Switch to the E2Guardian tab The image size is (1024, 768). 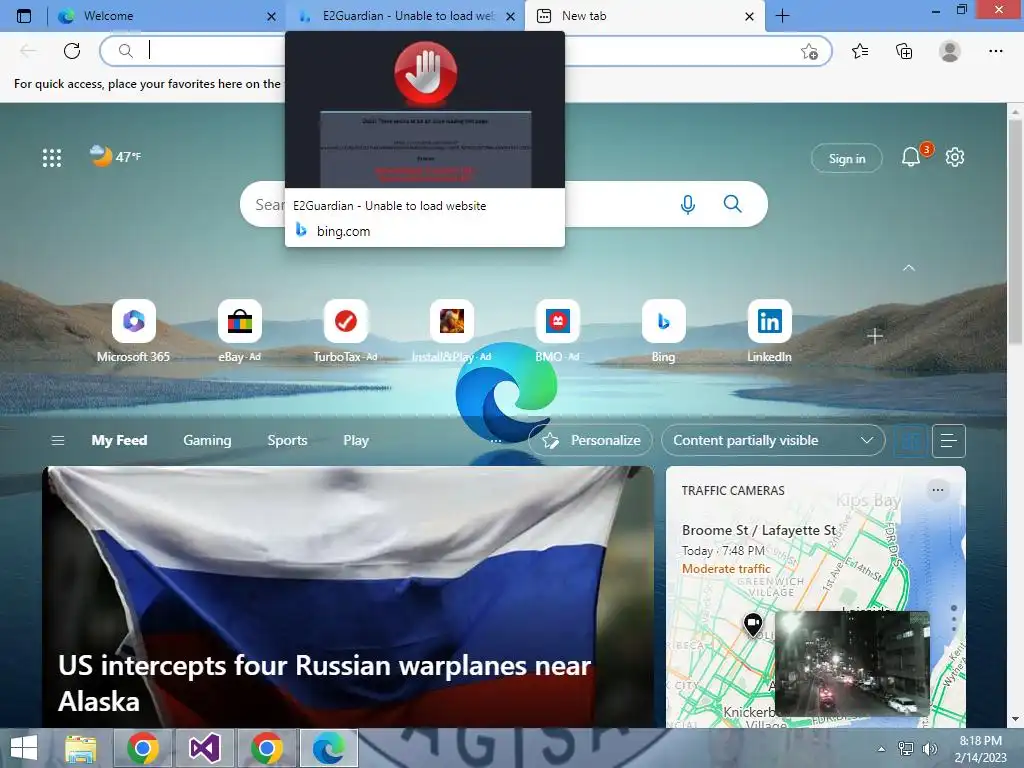(x=406, y=16)
